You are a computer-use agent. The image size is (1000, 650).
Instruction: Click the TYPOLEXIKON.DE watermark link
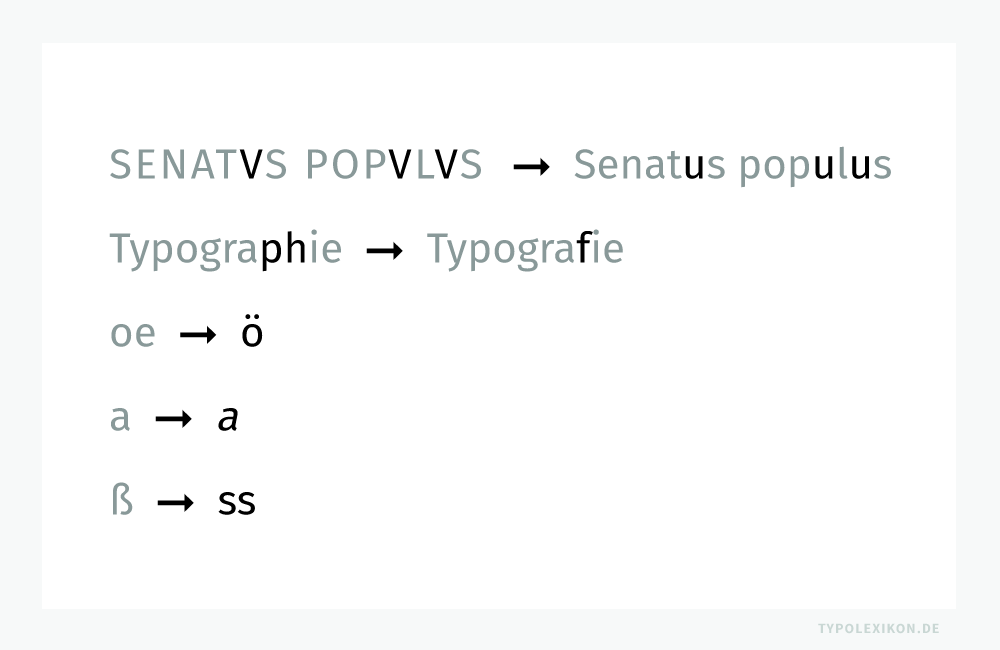click(879, 629)
